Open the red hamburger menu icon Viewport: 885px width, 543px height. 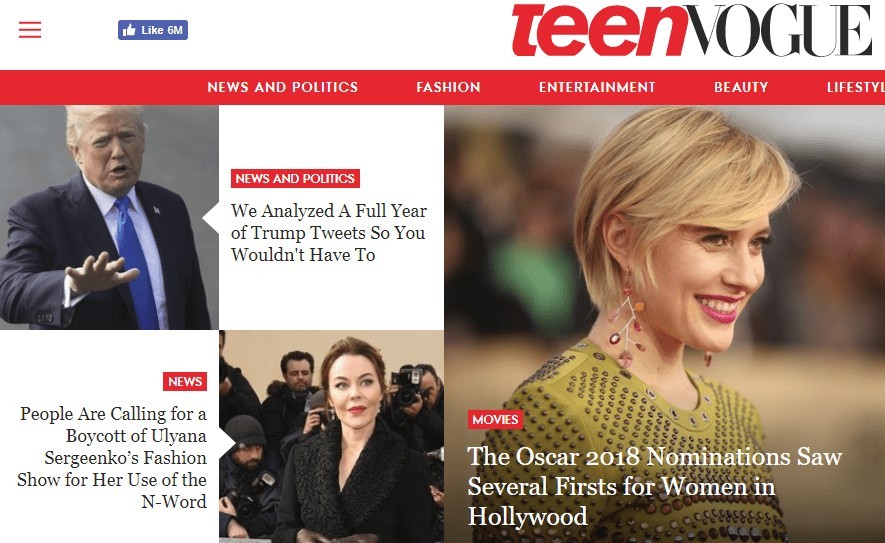(30, 30)
